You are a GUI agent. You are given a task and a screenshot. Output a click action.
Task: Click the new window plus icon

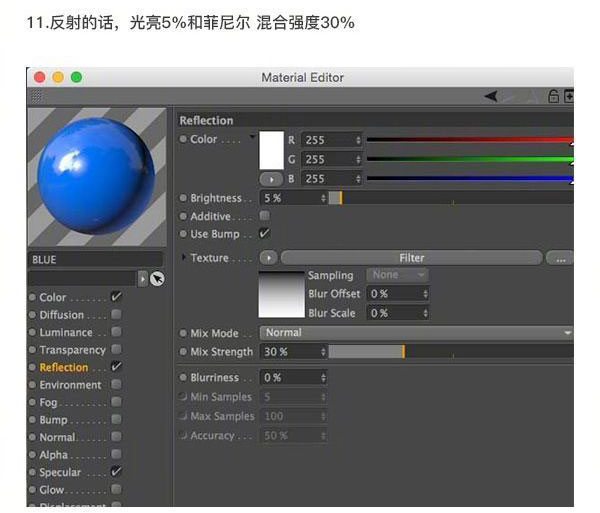[569, 96]
